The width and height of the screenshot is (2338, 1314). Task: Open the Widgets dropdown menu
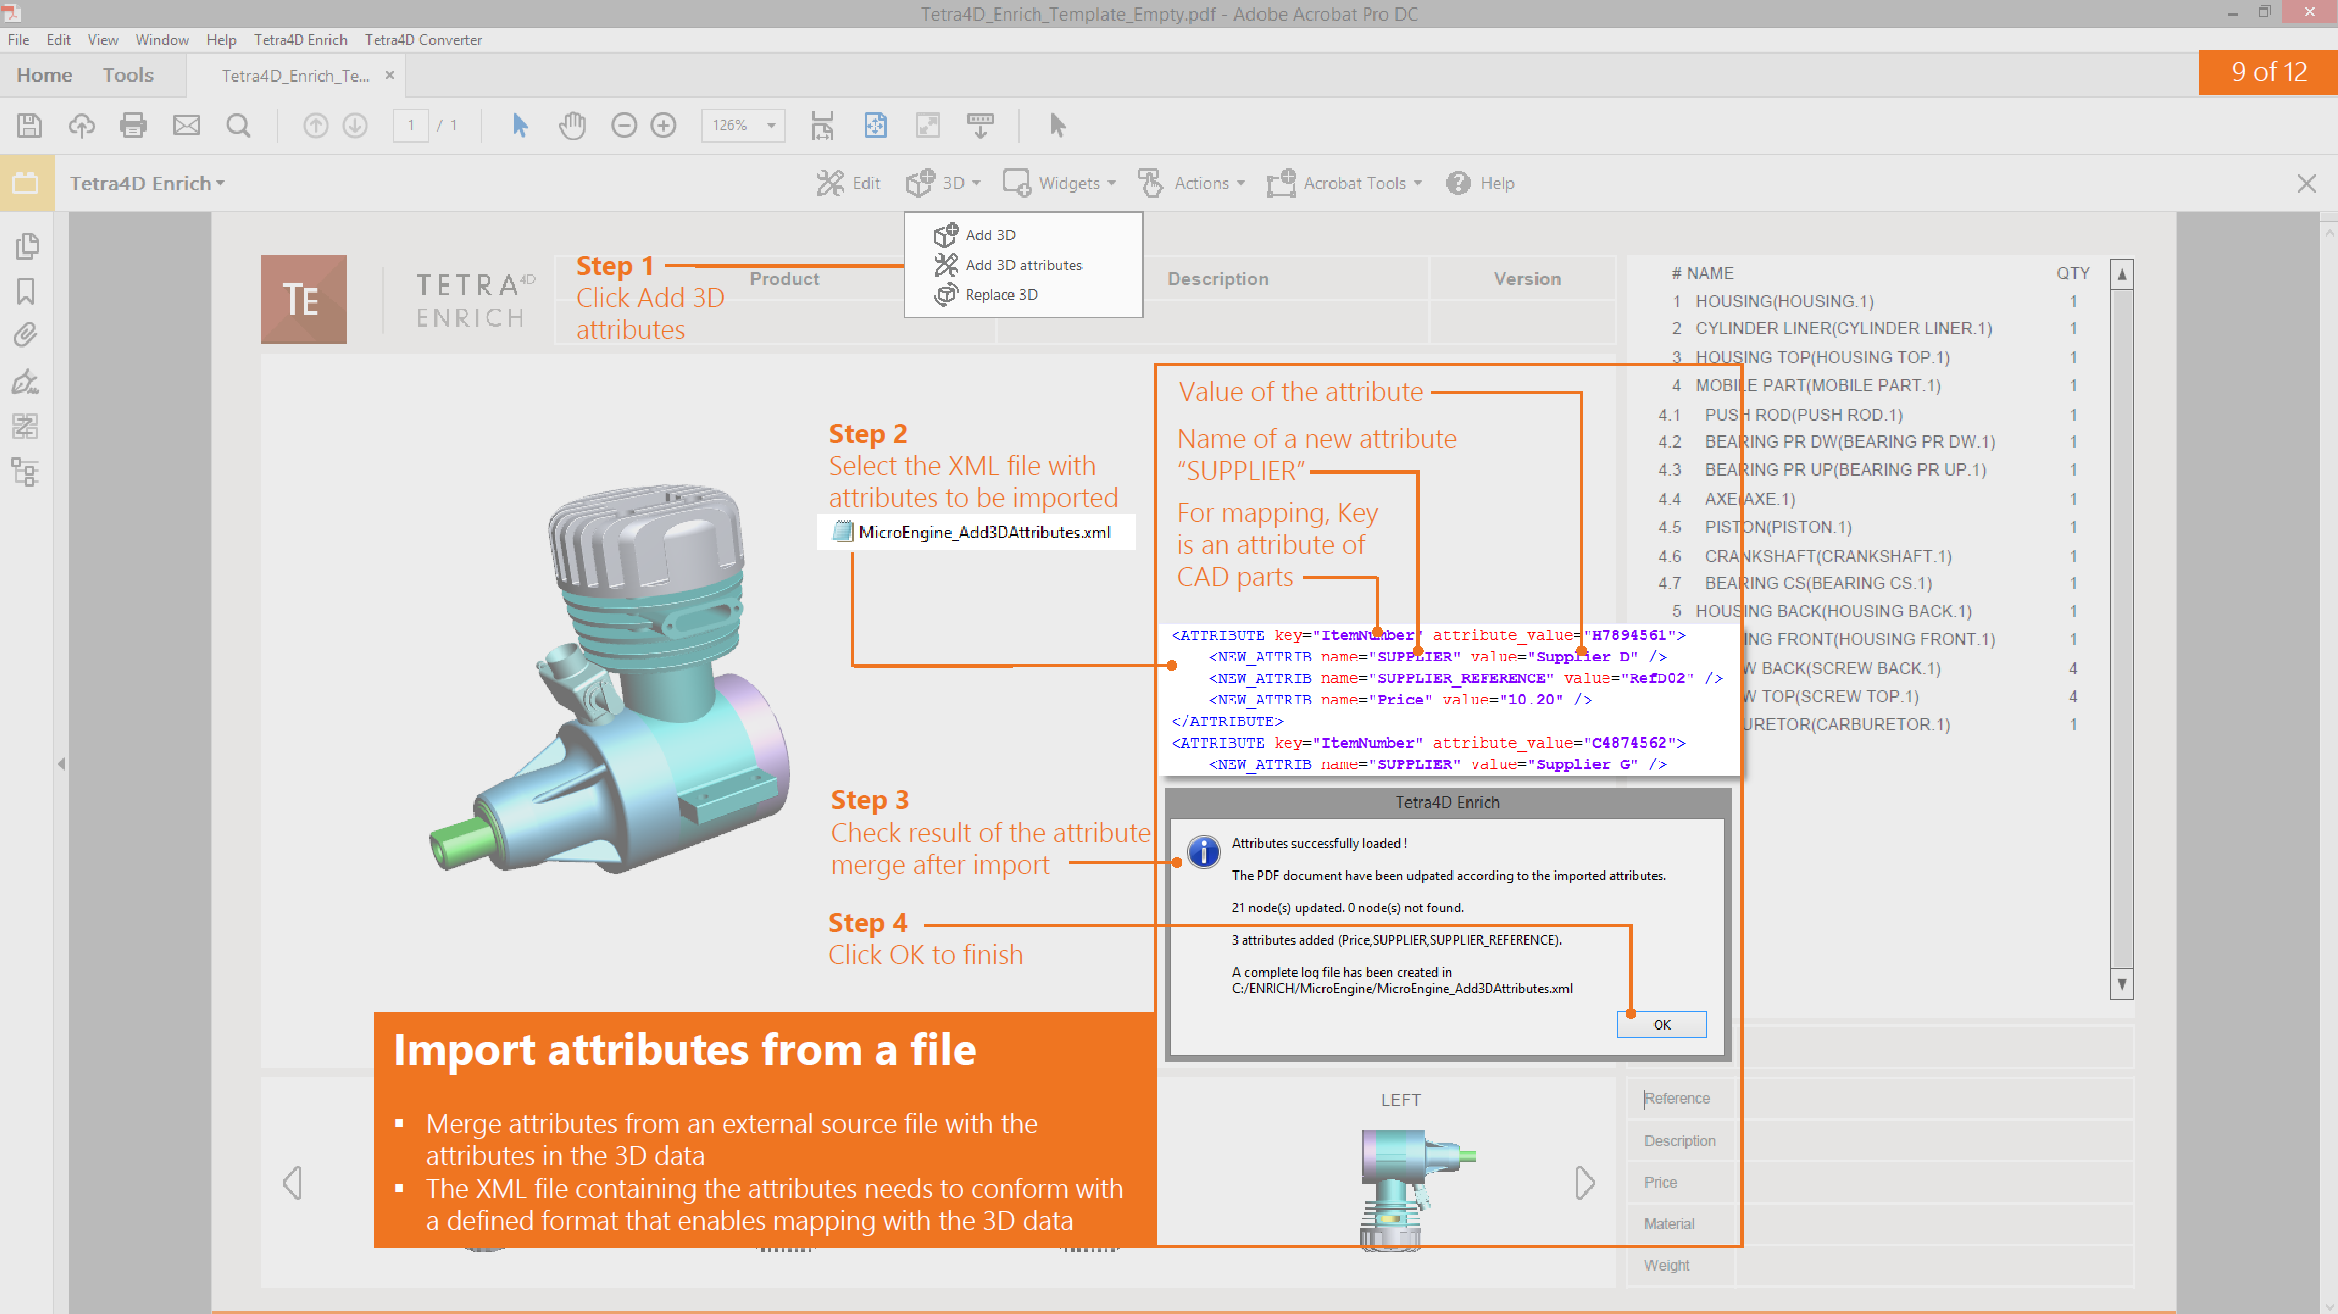point(1058,183)
